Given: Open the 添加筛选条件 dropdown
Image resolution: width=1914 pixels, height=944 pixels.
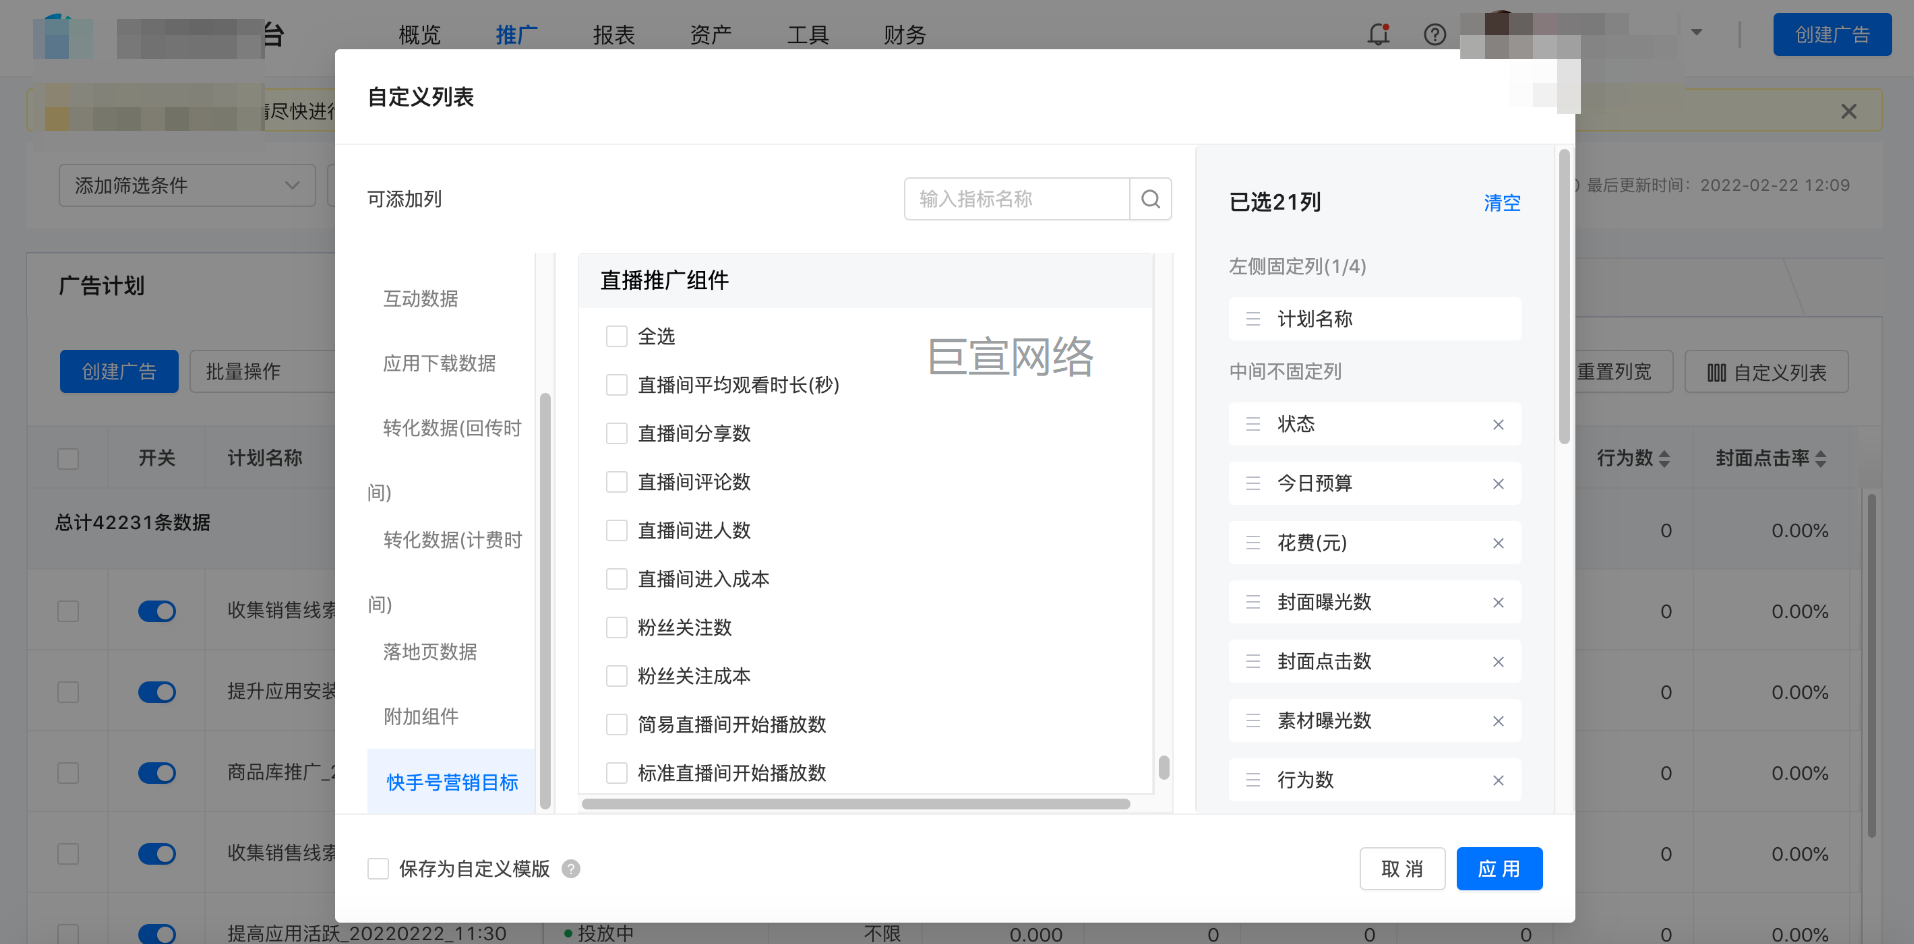Looking at the screenshot, I should point(187,186).
